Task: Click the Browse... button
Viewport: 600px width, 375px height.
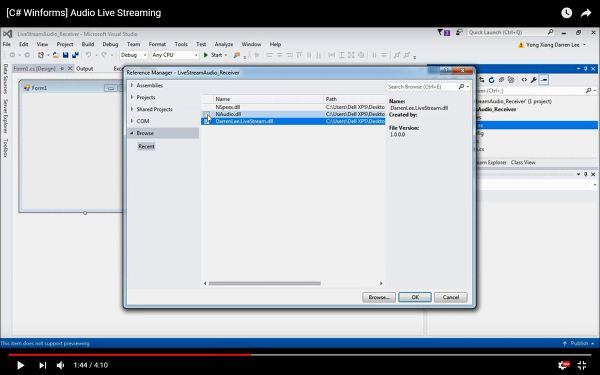Action: point(379,297)
